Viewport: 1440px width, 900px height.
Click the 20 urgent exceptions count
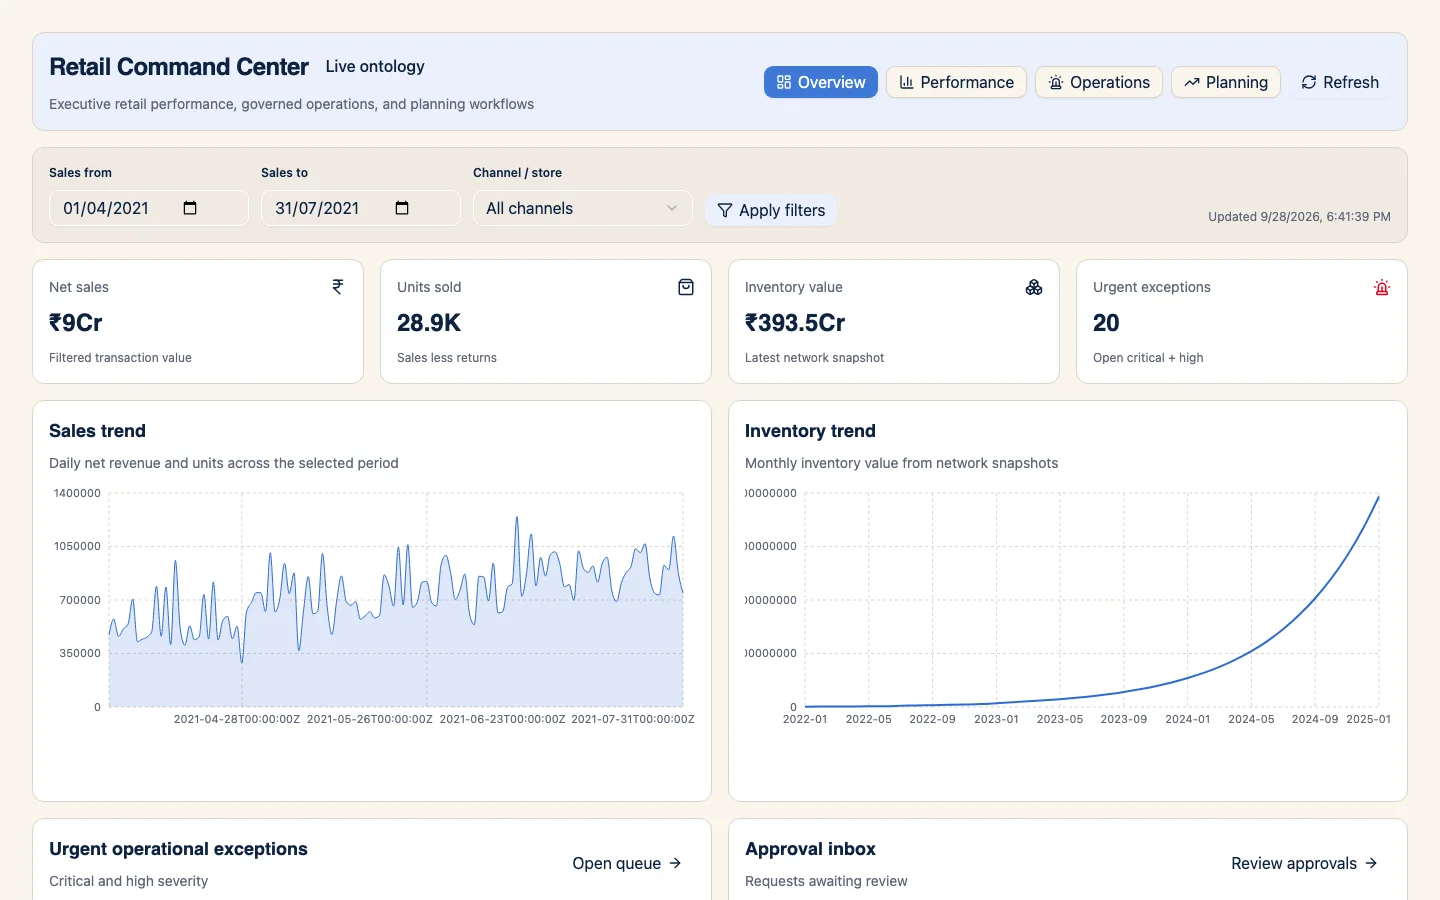click(x=1106, y=323)
